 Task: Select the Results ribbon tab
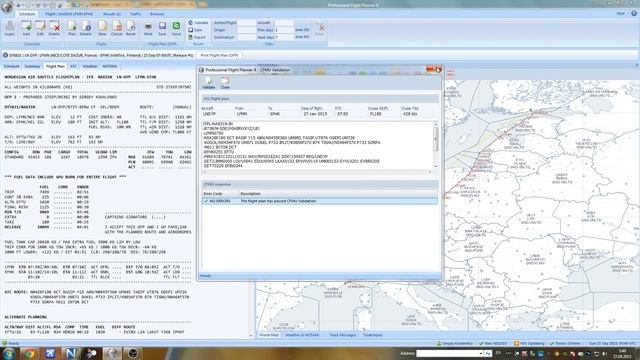(x=111, y=14)
